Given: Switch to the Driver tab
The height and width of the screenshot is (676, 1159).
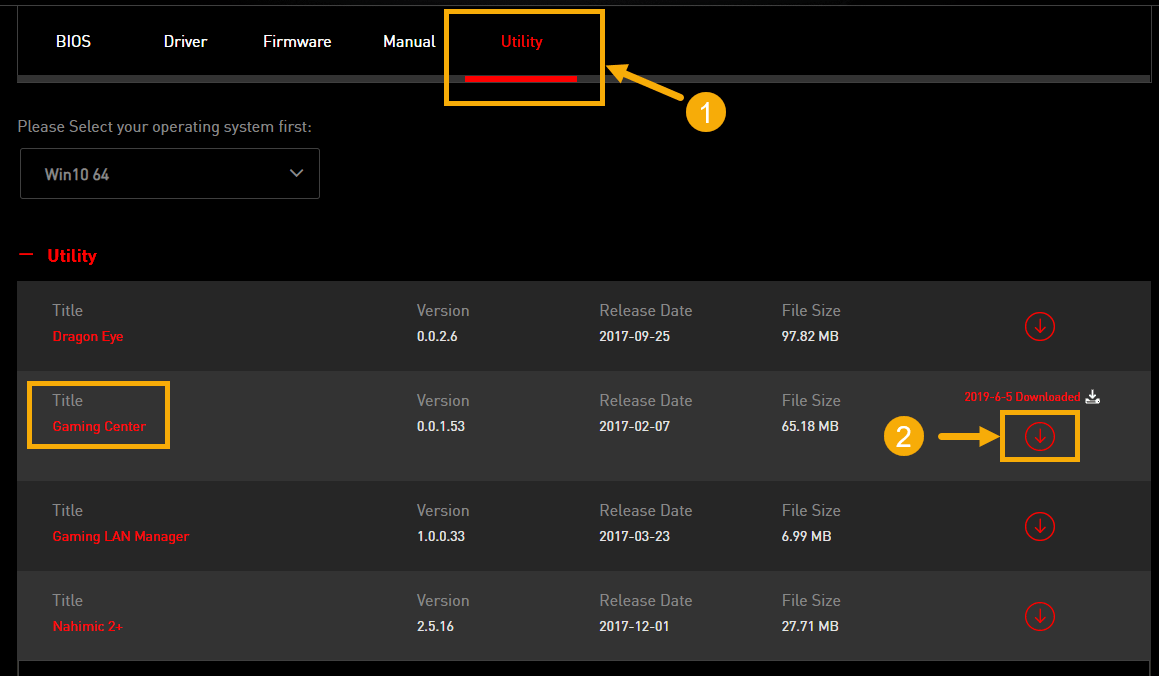Looking at the screenshot, I should 186,41.
